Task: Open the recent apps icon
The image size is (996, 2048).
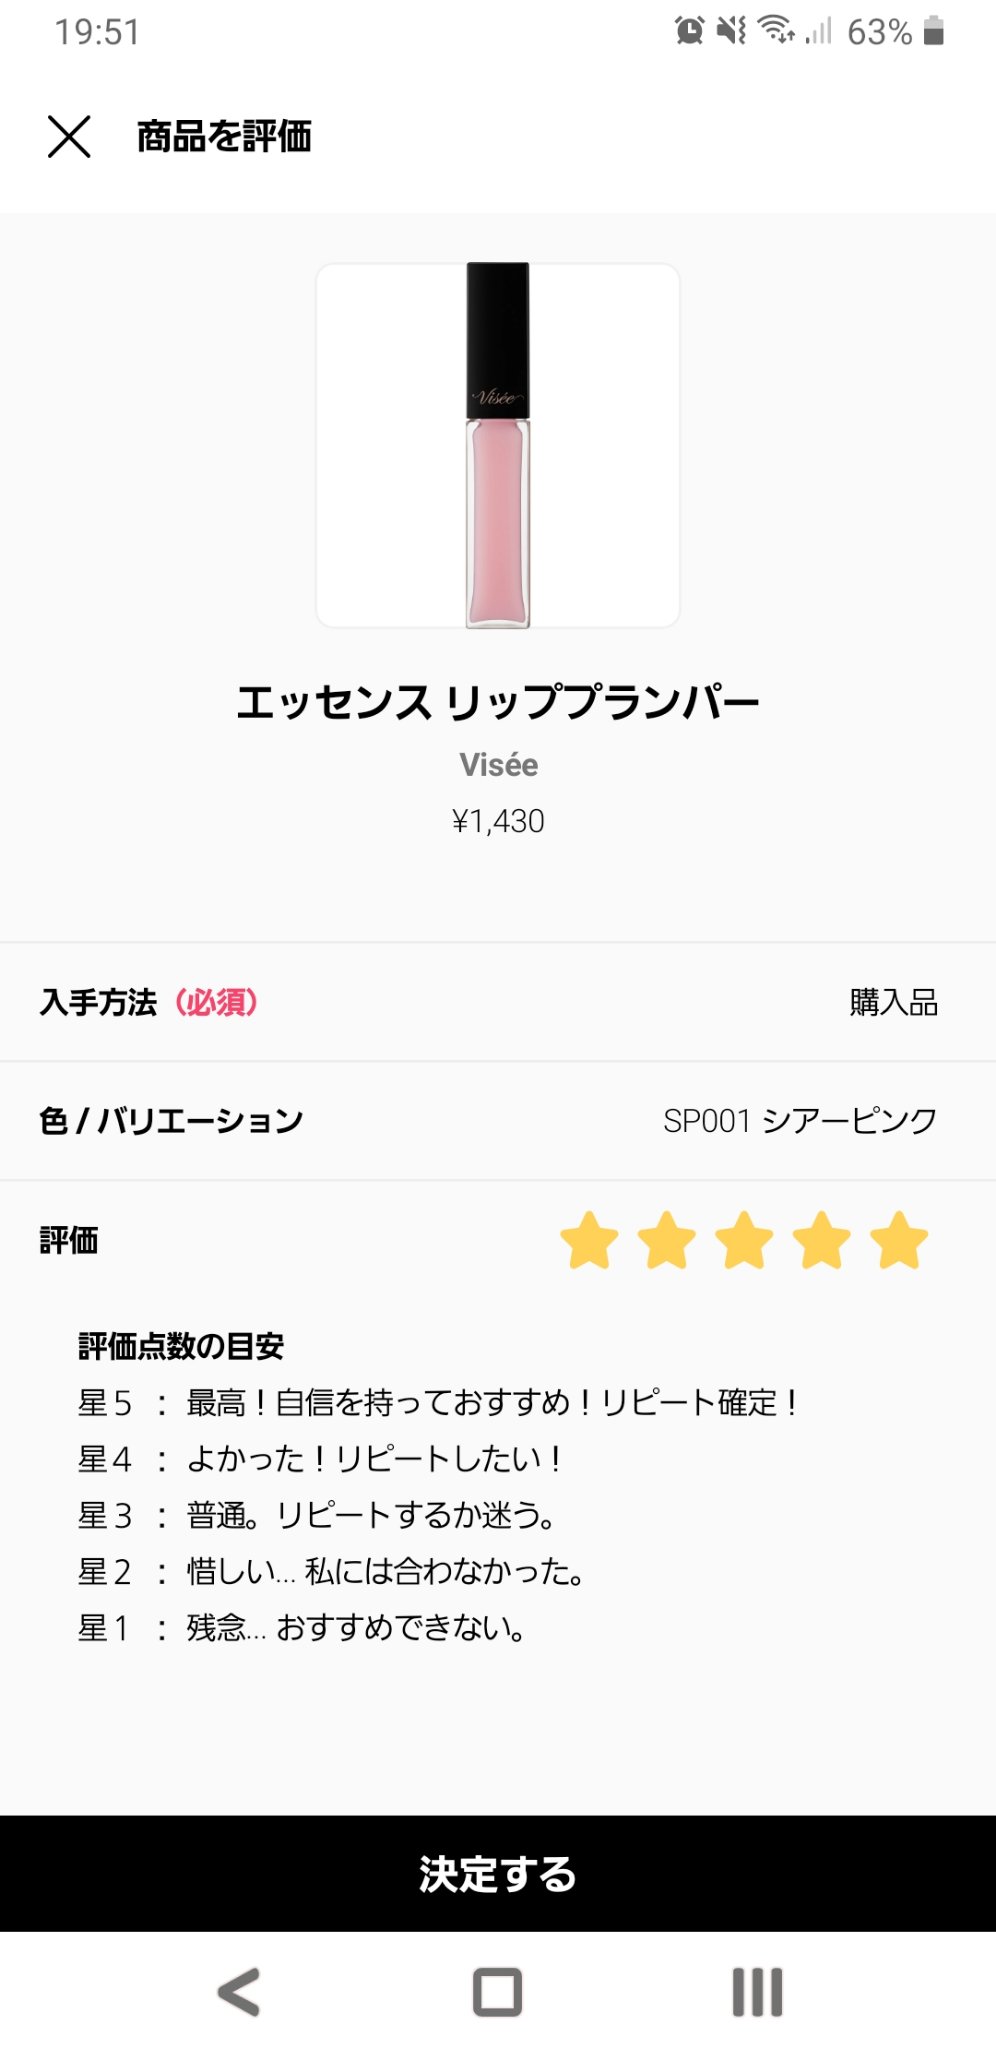Action: coord(757,1992)
